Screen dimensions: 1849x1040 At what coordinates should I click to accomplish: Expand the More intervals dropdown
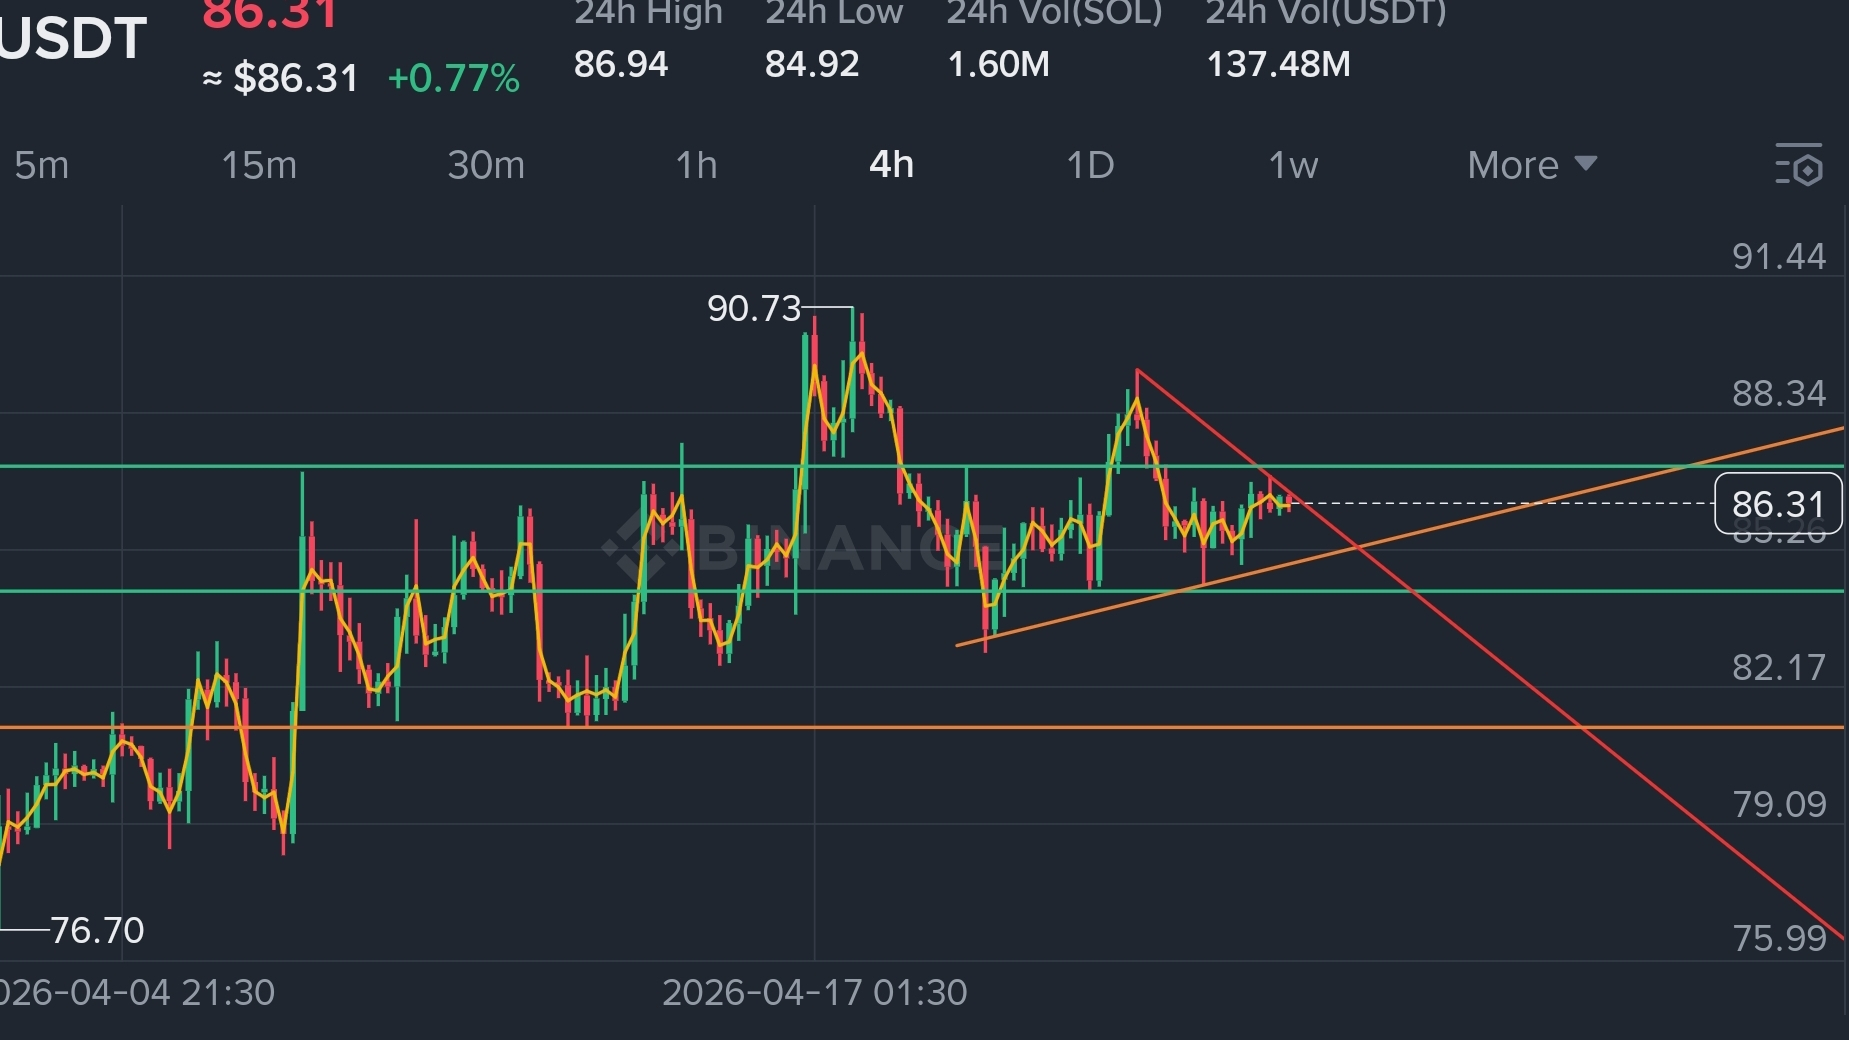[x=1532, y=165]
